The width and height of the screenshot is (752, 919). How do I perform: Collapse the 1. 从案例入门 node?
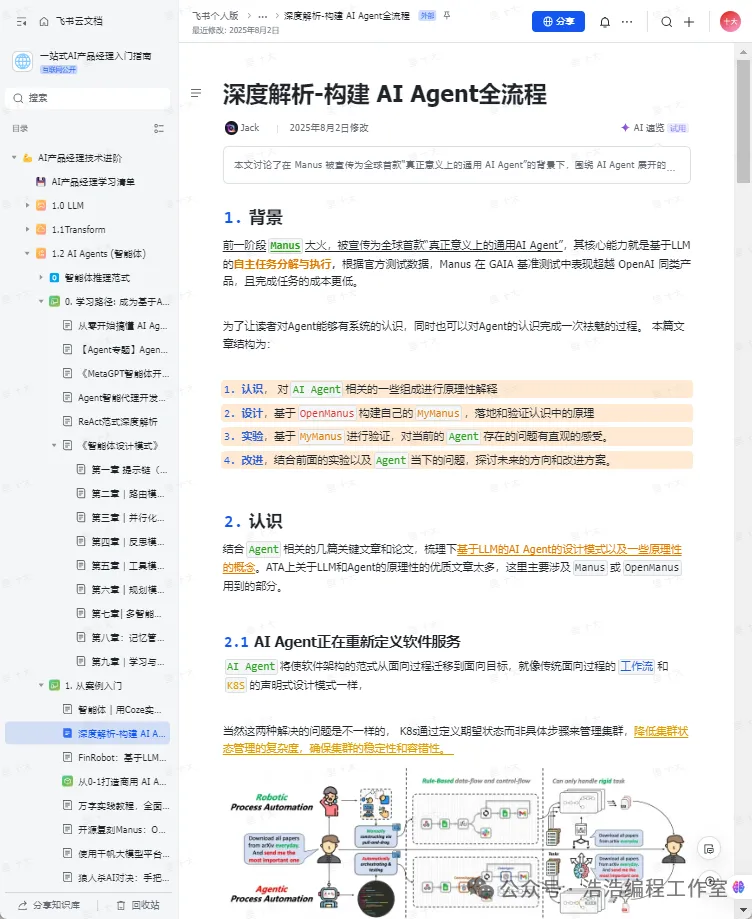pos(40,686)
